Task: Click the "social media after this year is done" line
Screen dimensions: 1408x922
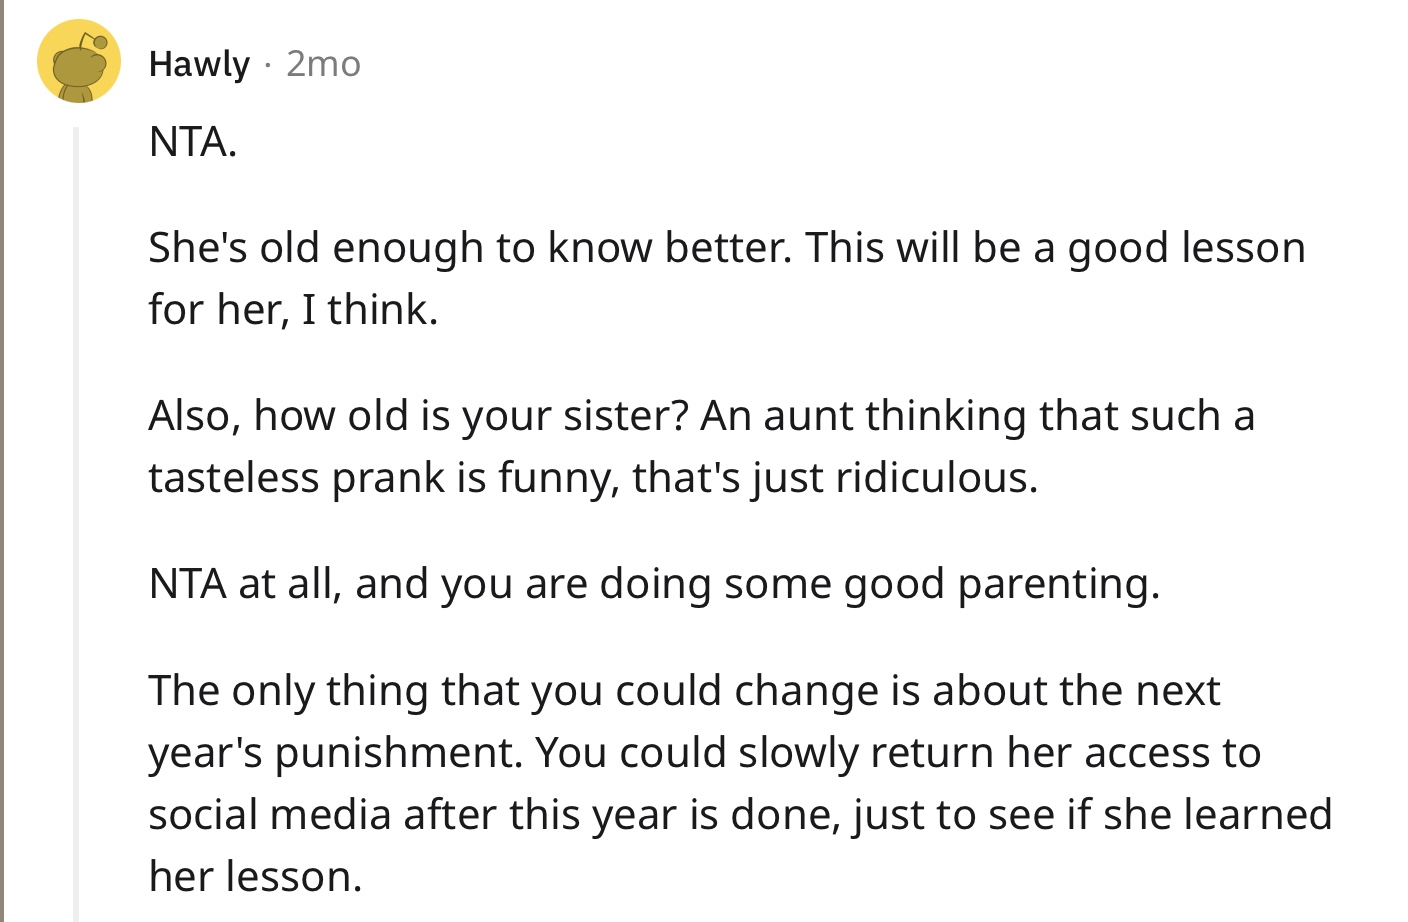Action: [x=740, y=815]
